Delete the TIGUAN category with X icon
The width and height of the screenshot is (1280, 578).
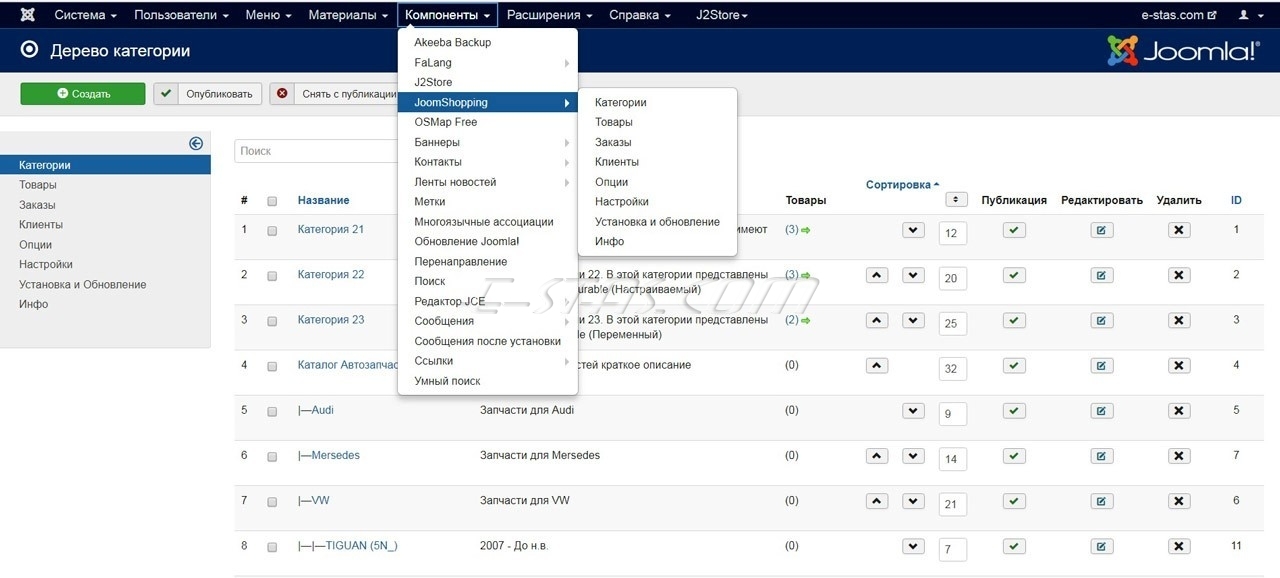pos(1179,546)
